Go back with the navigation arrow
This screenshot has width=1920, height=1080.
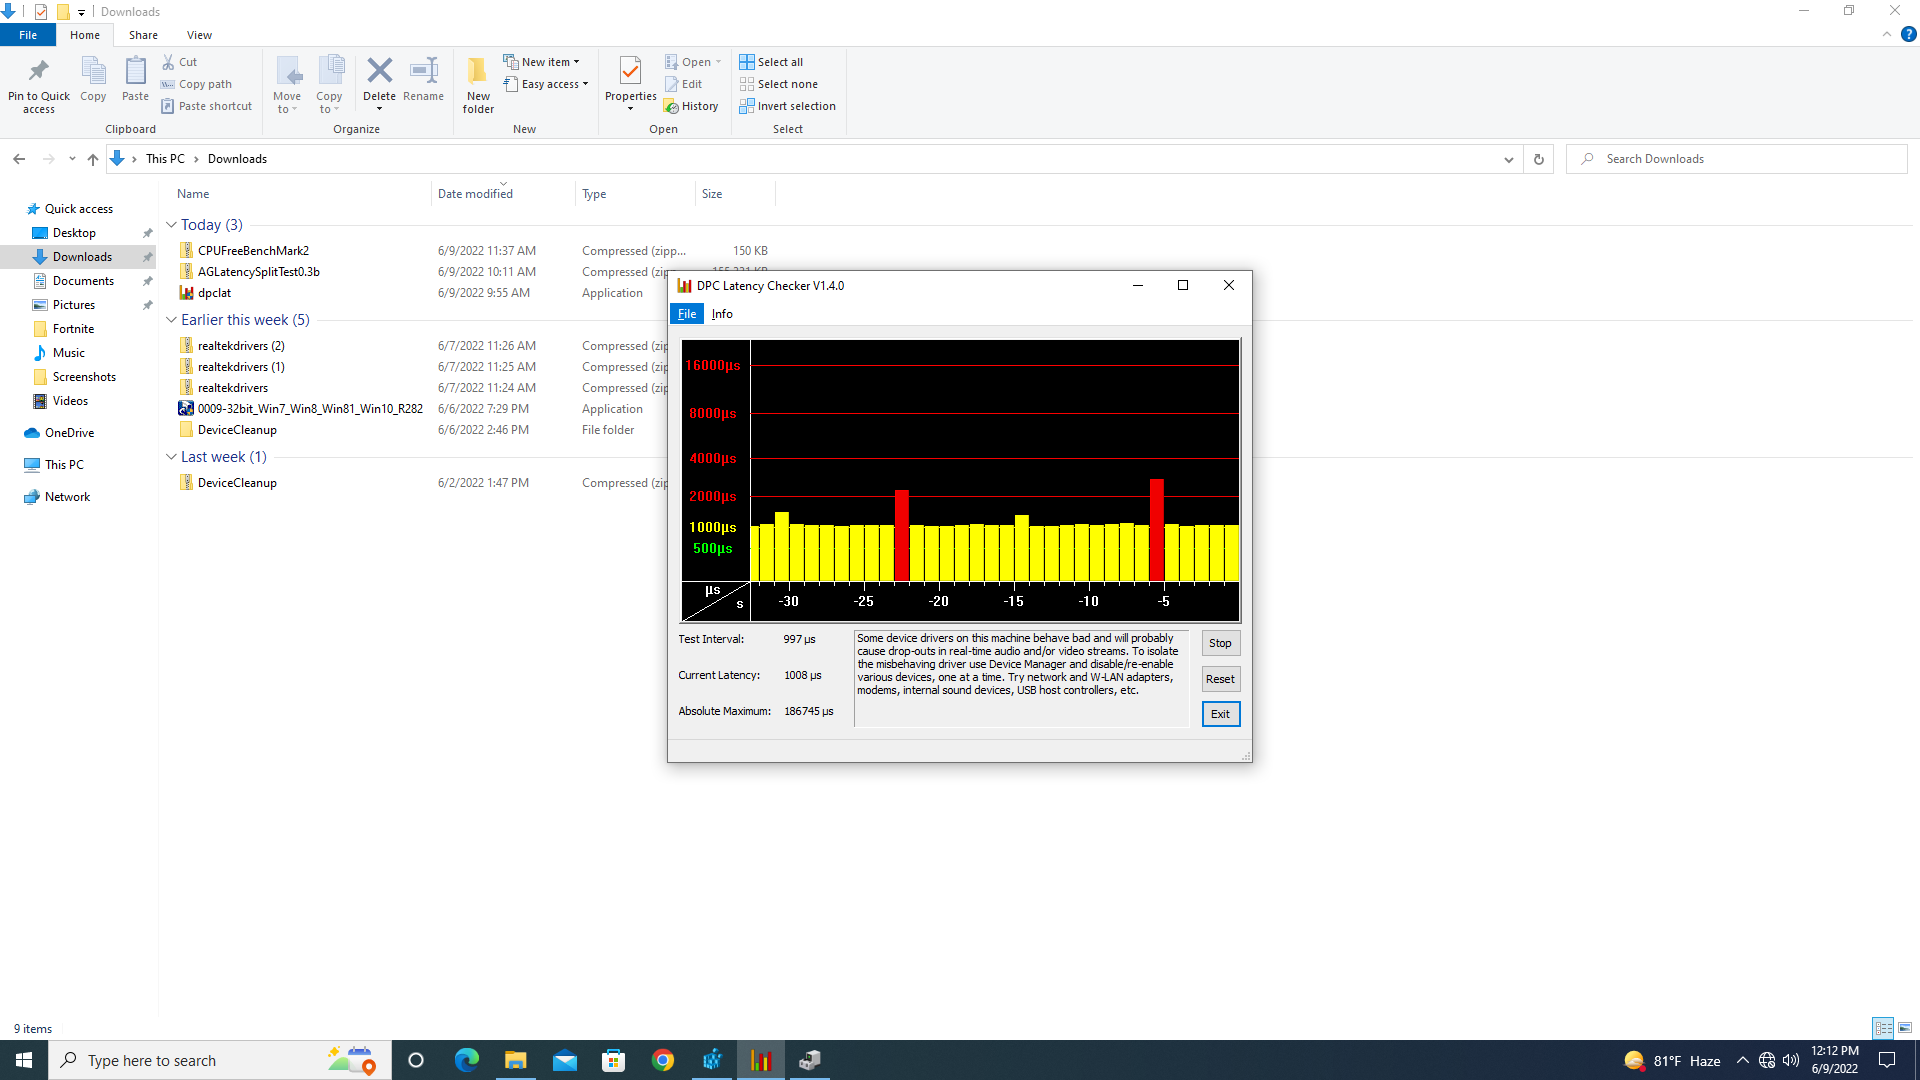tap(19, 159)
